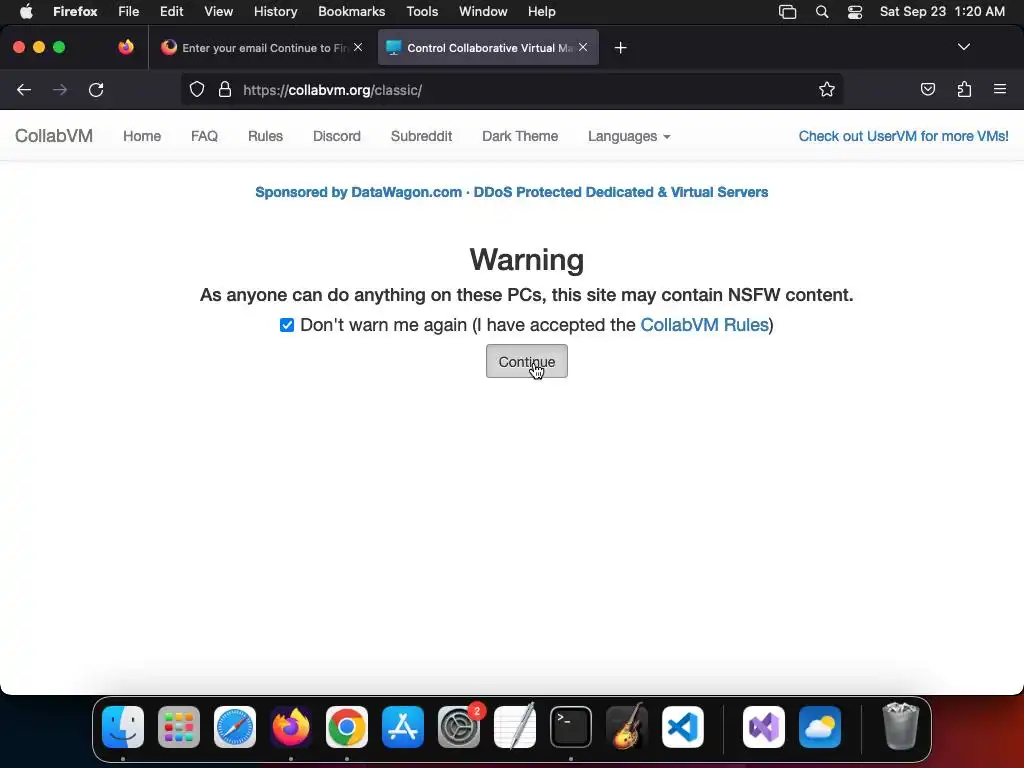Open the CollabVM Rules link in warning
The image size is (1024, 768).
704,325
